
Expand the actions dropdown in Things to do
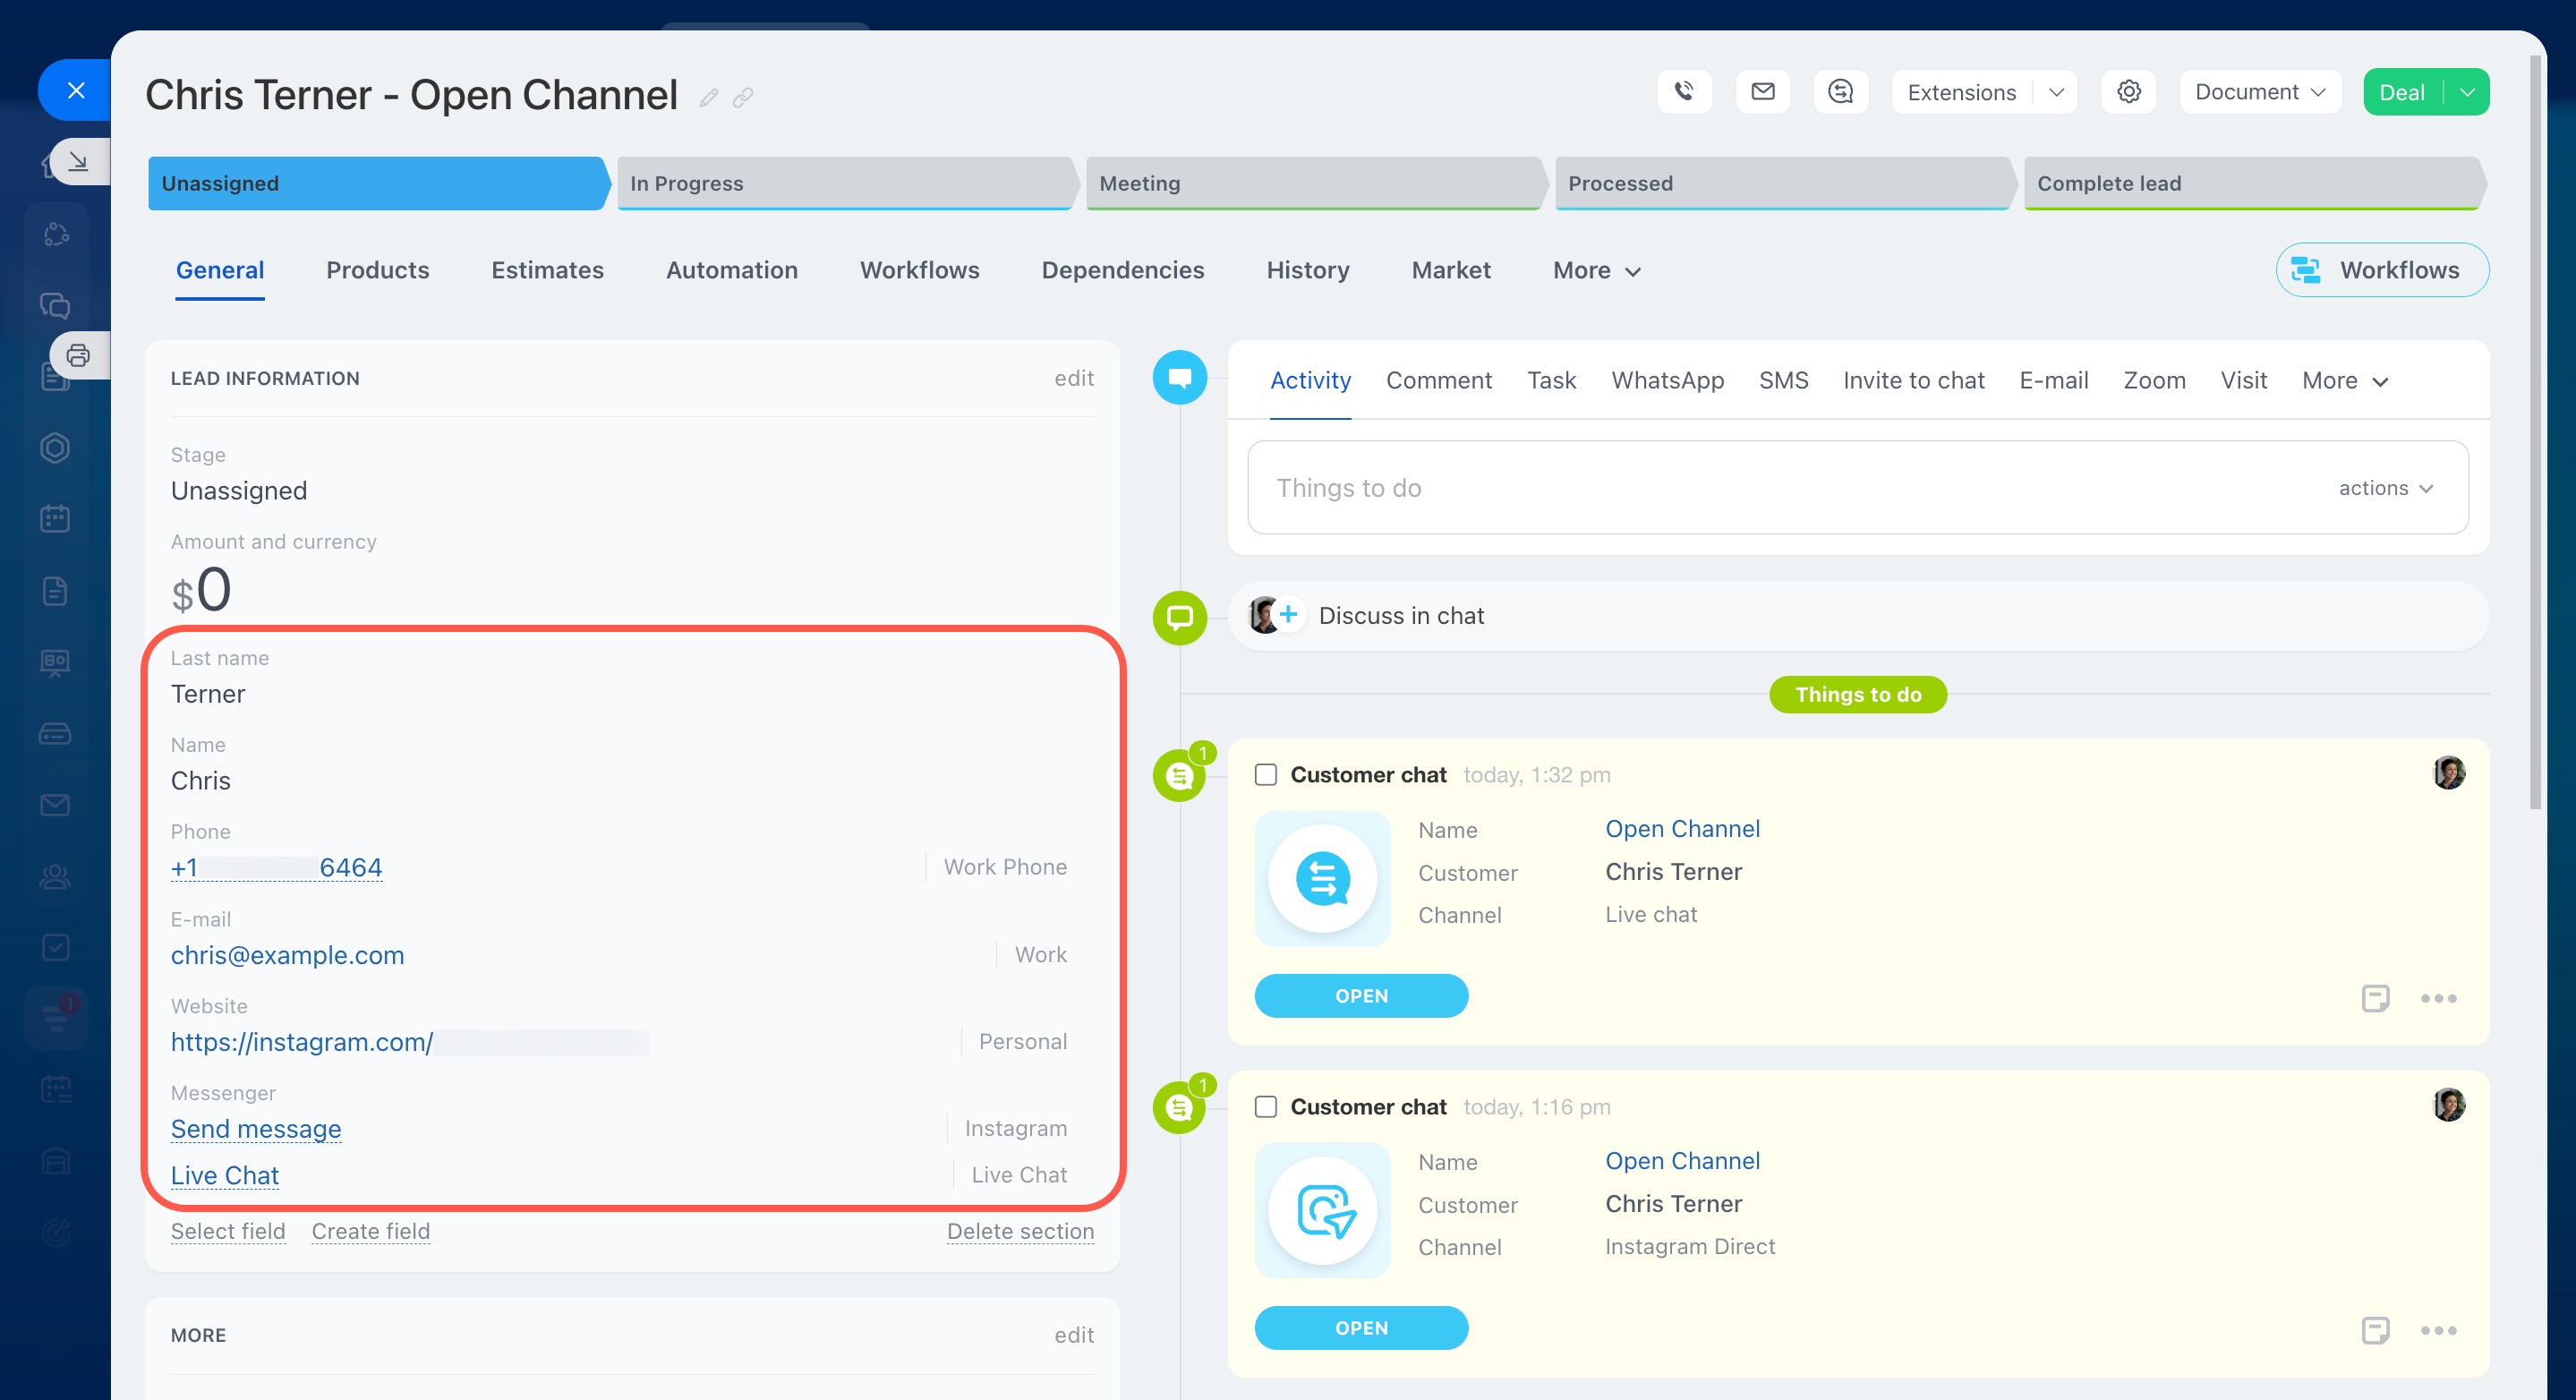(2385, 488)
